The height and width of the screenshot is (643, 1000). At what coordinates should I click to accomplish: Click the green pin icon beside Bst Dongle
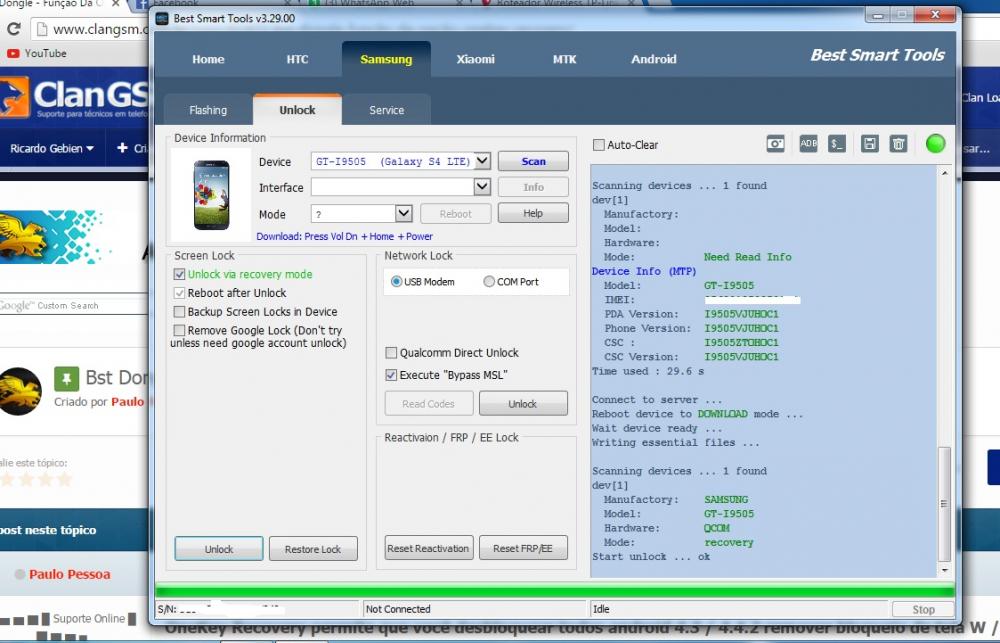[x=66, y=378]
